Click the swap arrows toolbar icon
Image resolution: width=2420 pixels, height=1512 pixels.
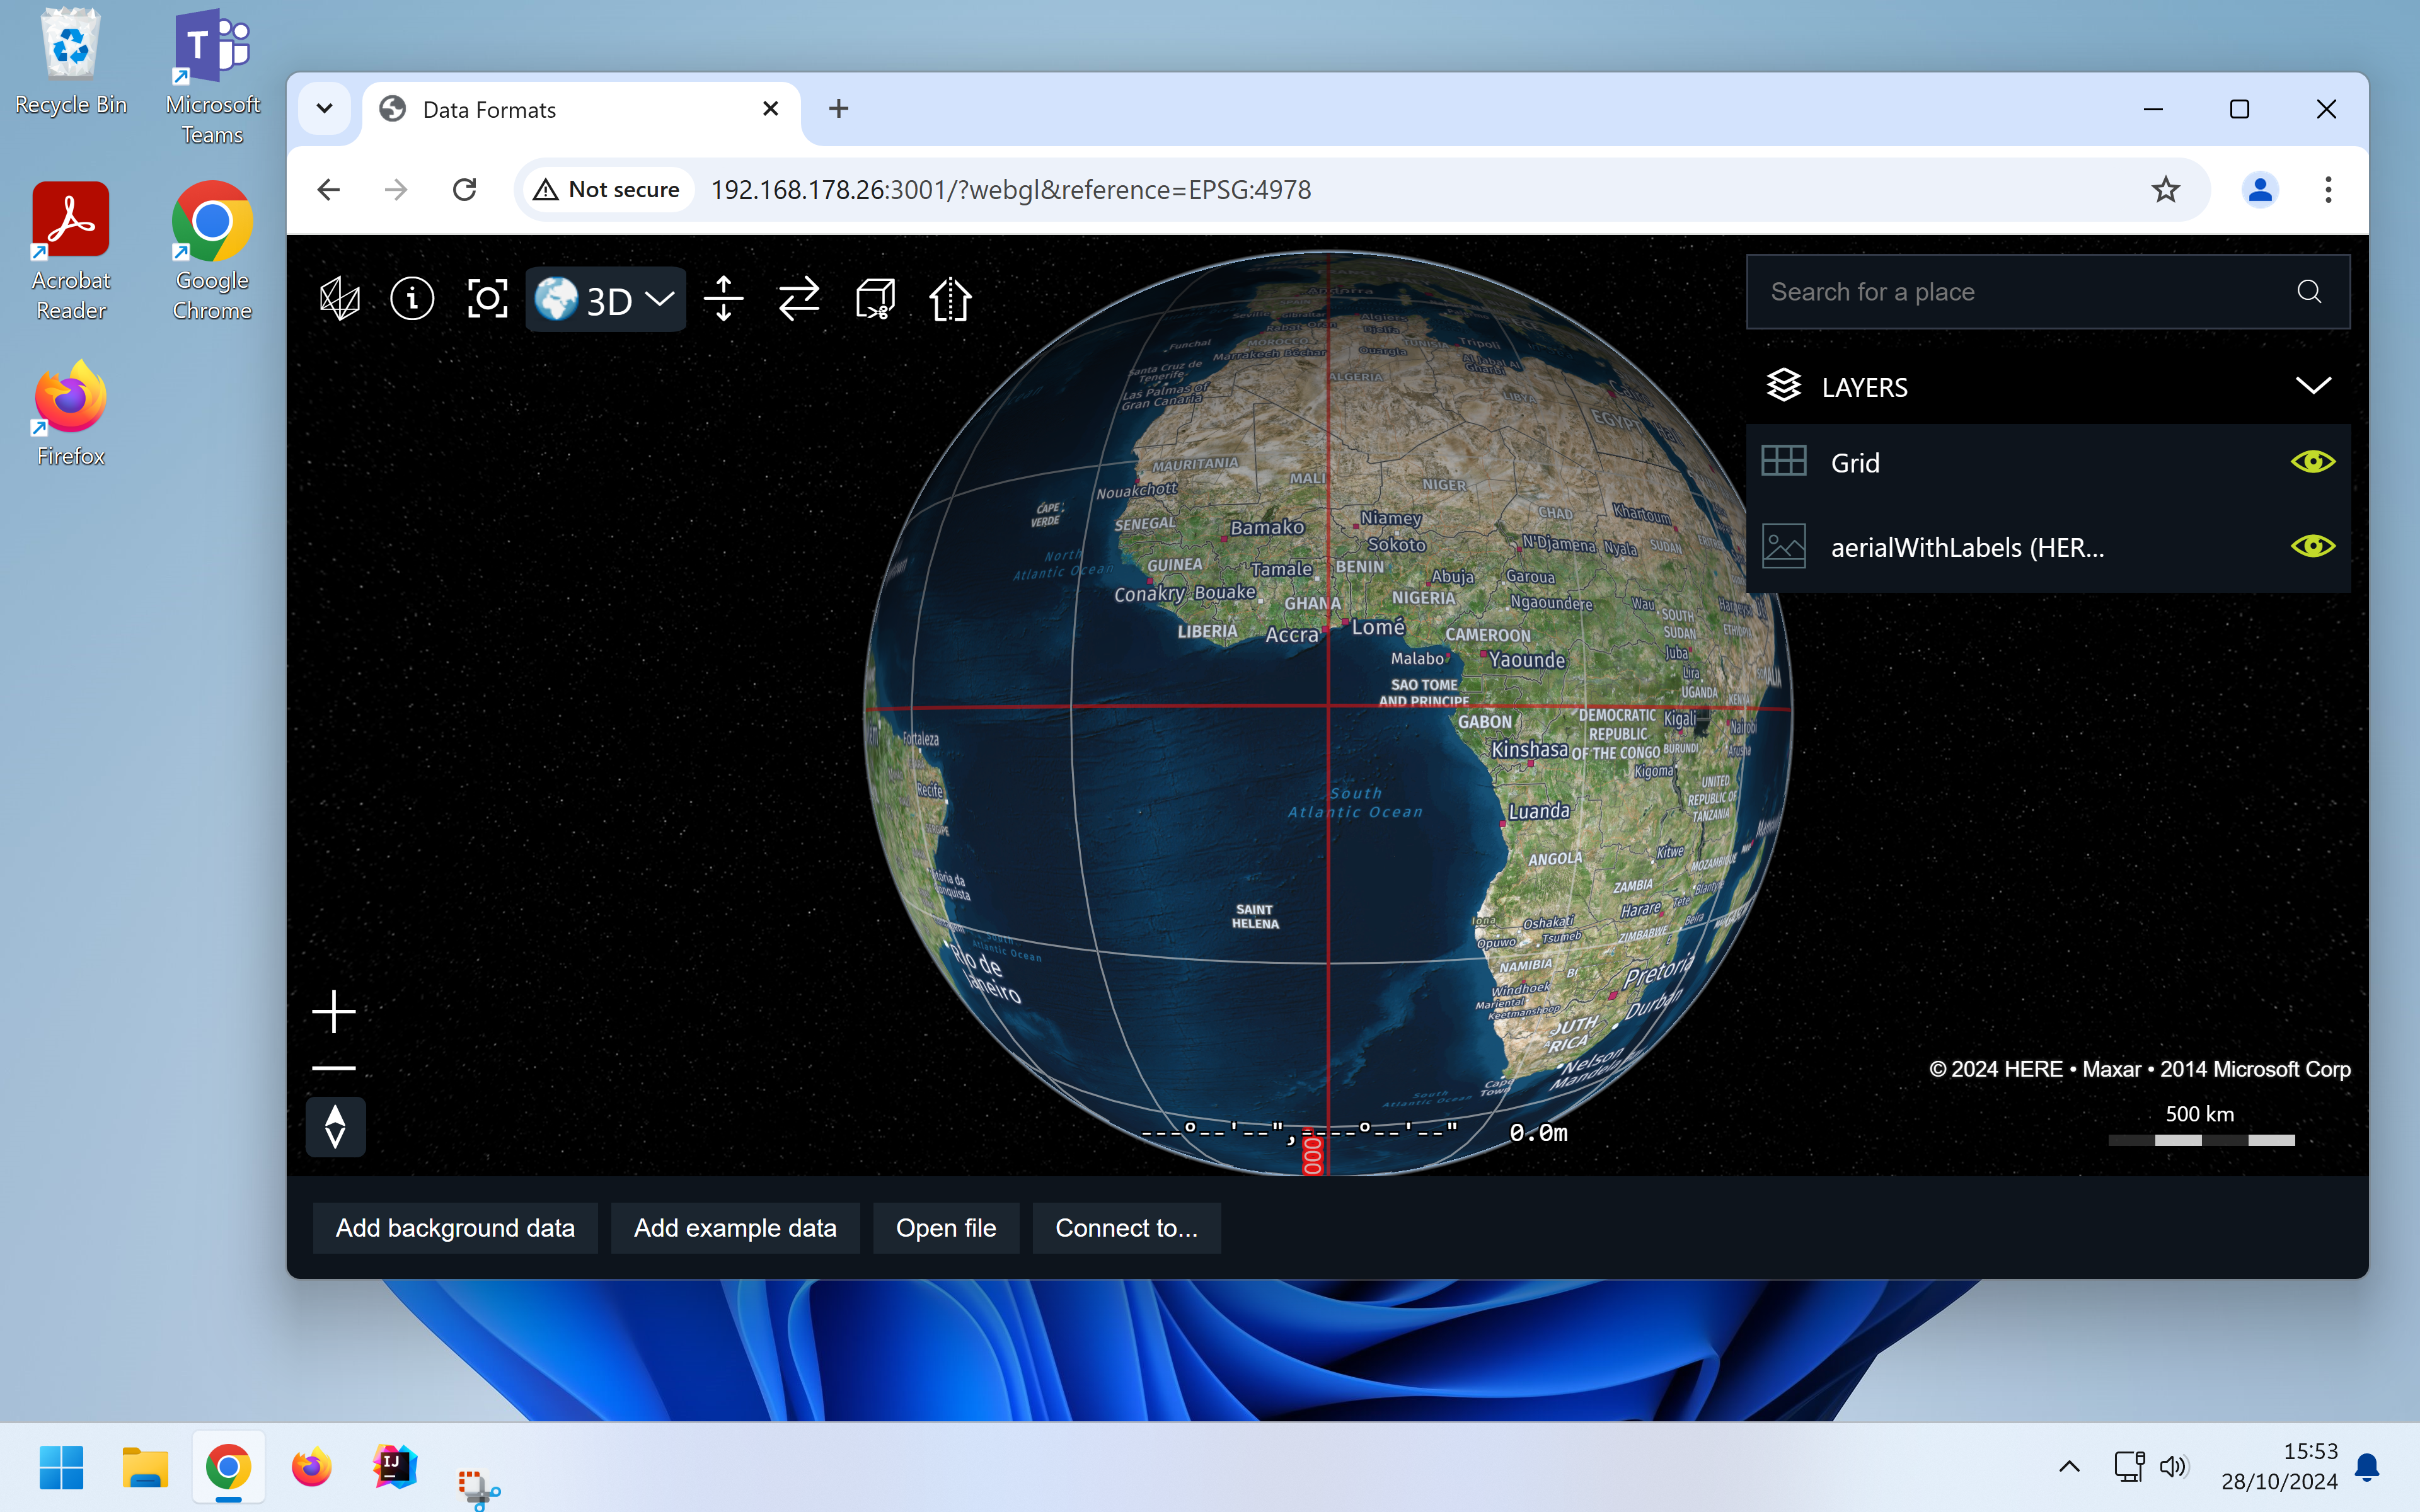coord(799,298)
